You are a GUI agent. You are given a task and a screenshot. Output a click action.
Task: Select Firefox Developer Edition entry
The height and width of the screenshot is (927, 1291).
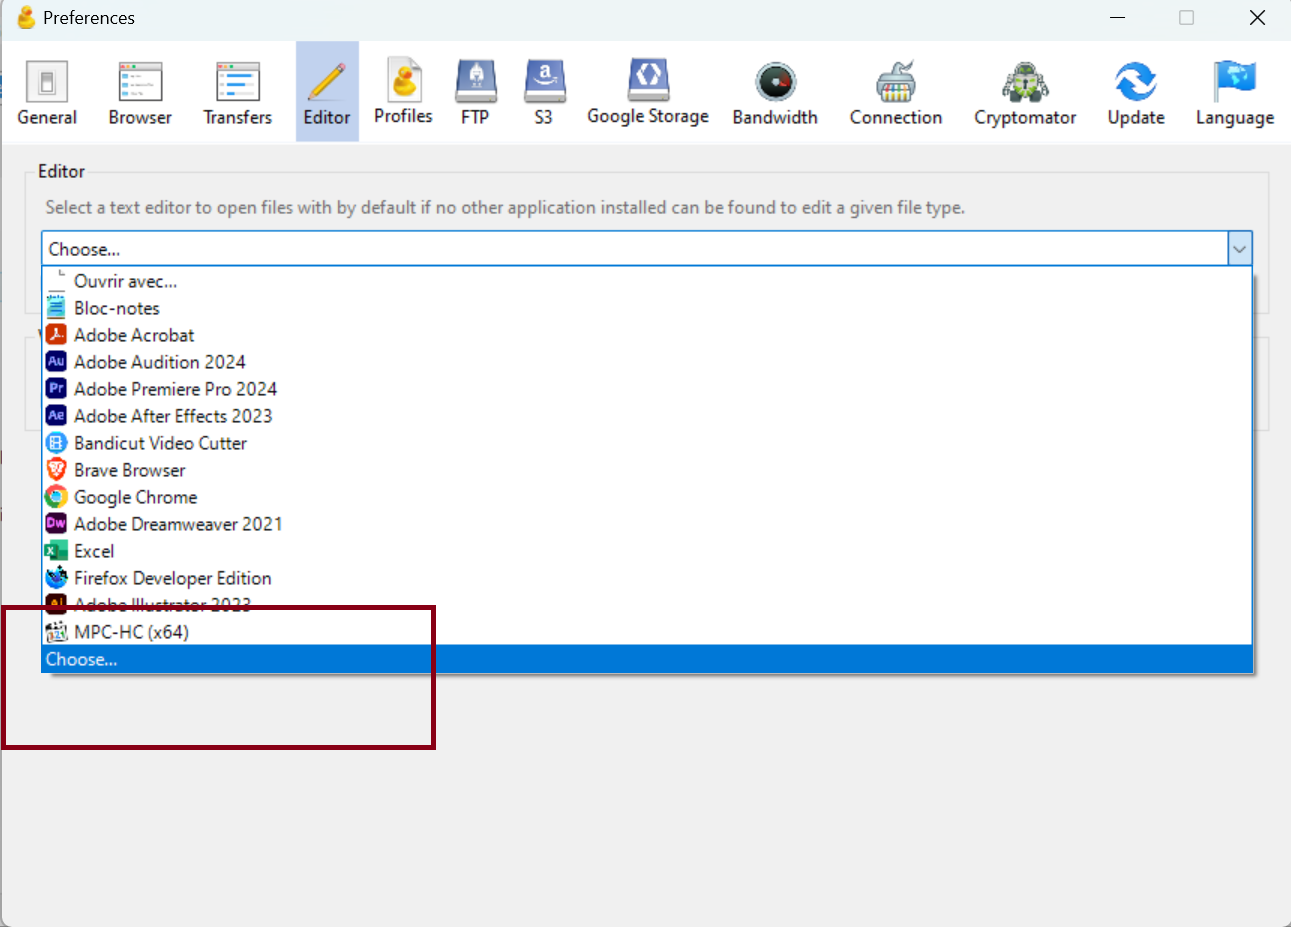click(x=647, y=578)
